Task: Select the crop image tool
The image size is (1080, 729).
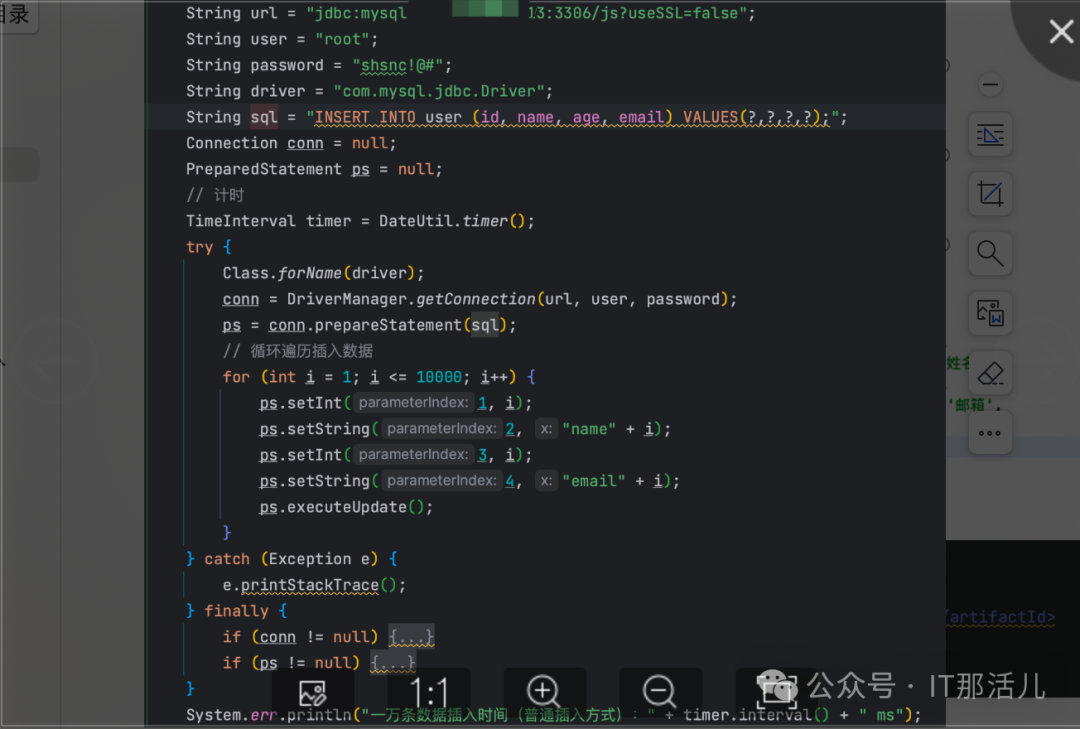Action: (x=990, y=194)
